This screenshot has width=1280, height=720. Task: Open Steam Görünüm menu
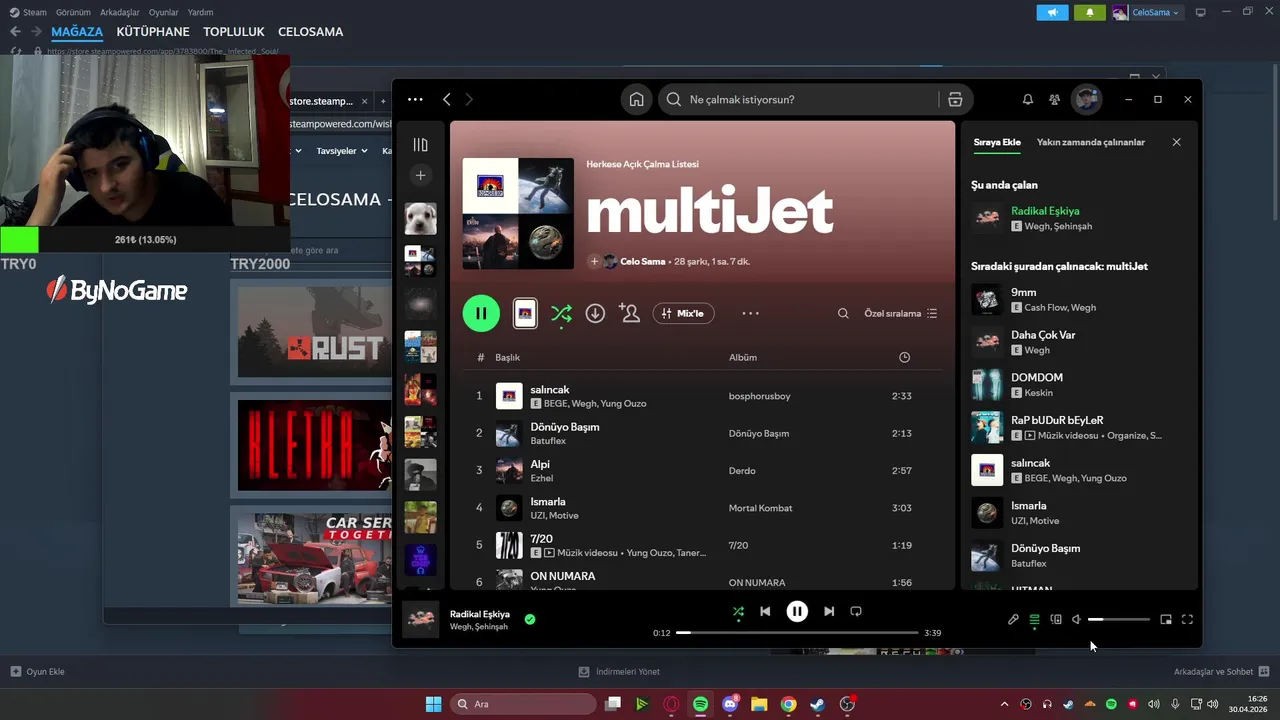point(73,12)
